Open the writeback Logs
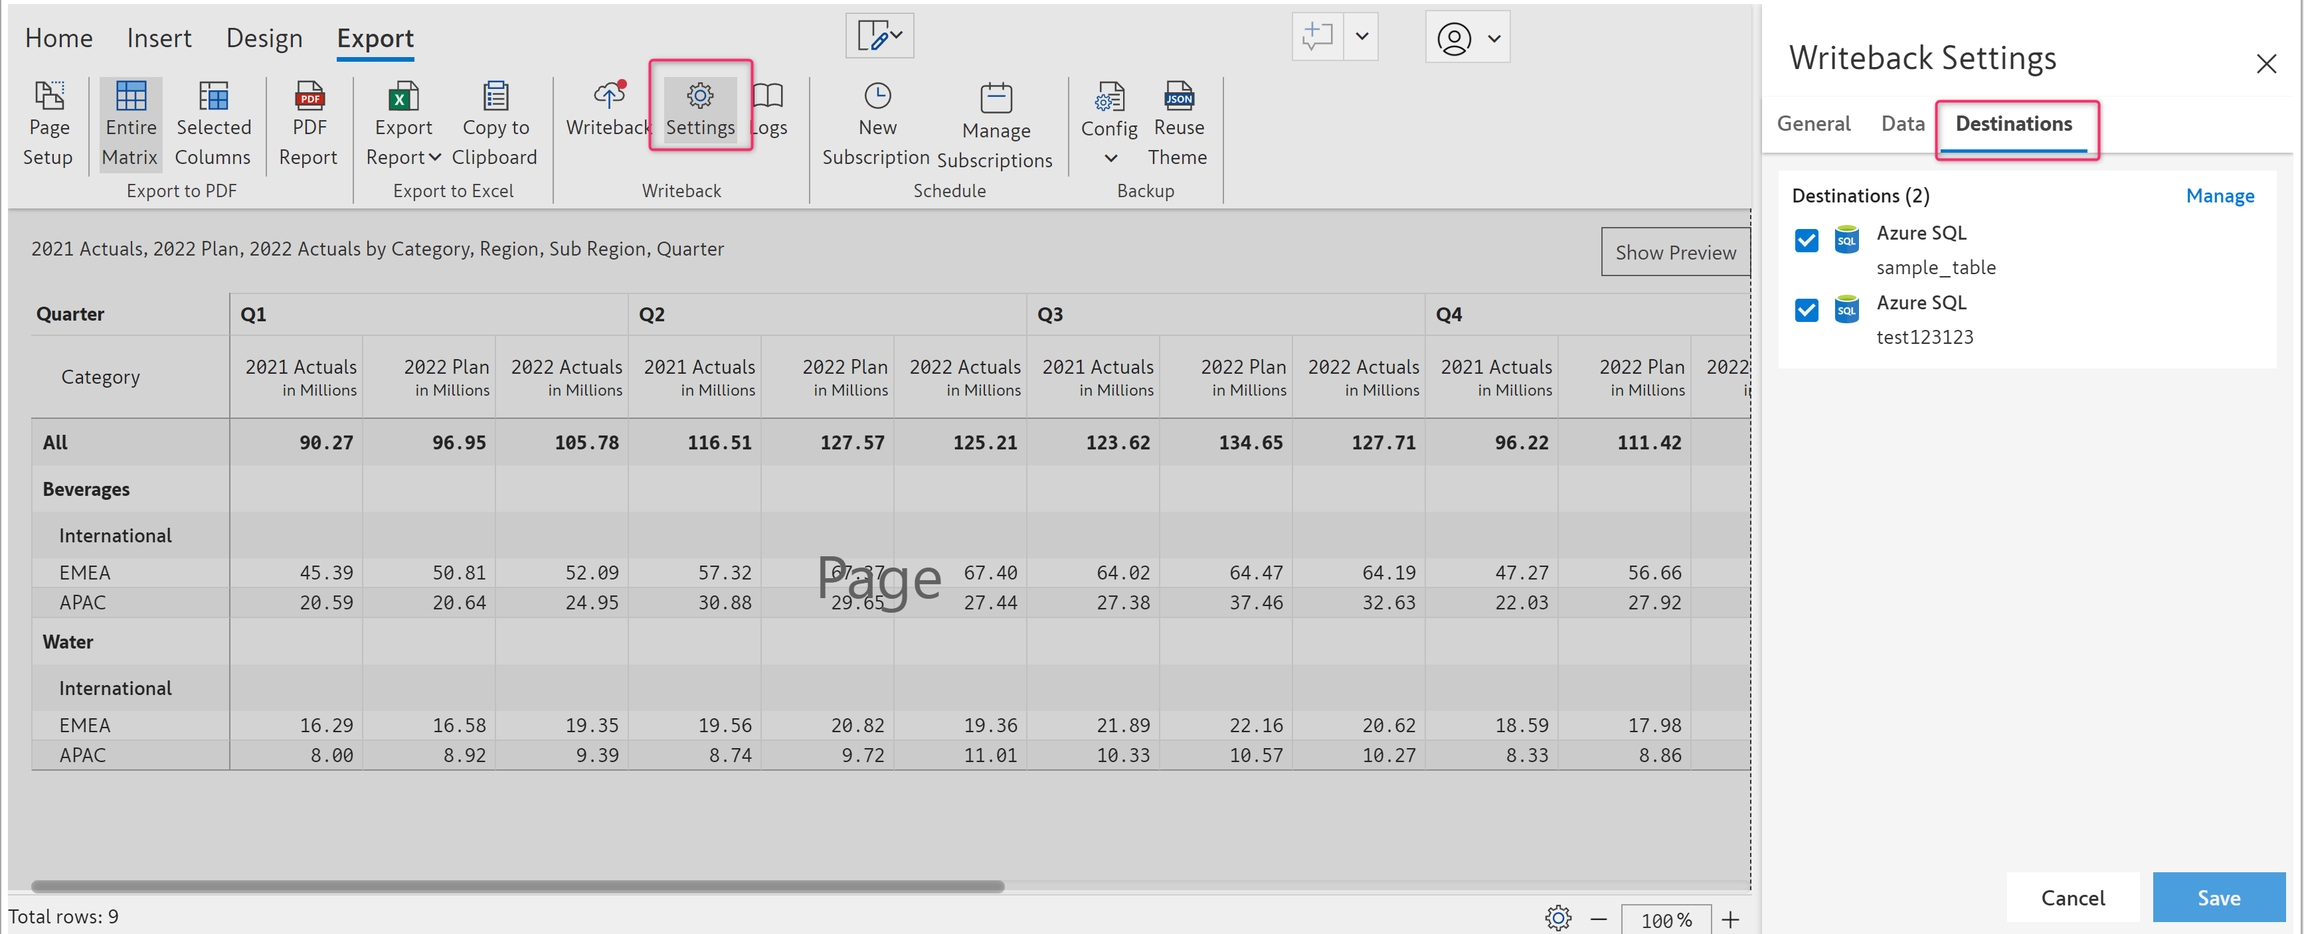Screen dimensions: 2304x934 (x=769, y=108)
